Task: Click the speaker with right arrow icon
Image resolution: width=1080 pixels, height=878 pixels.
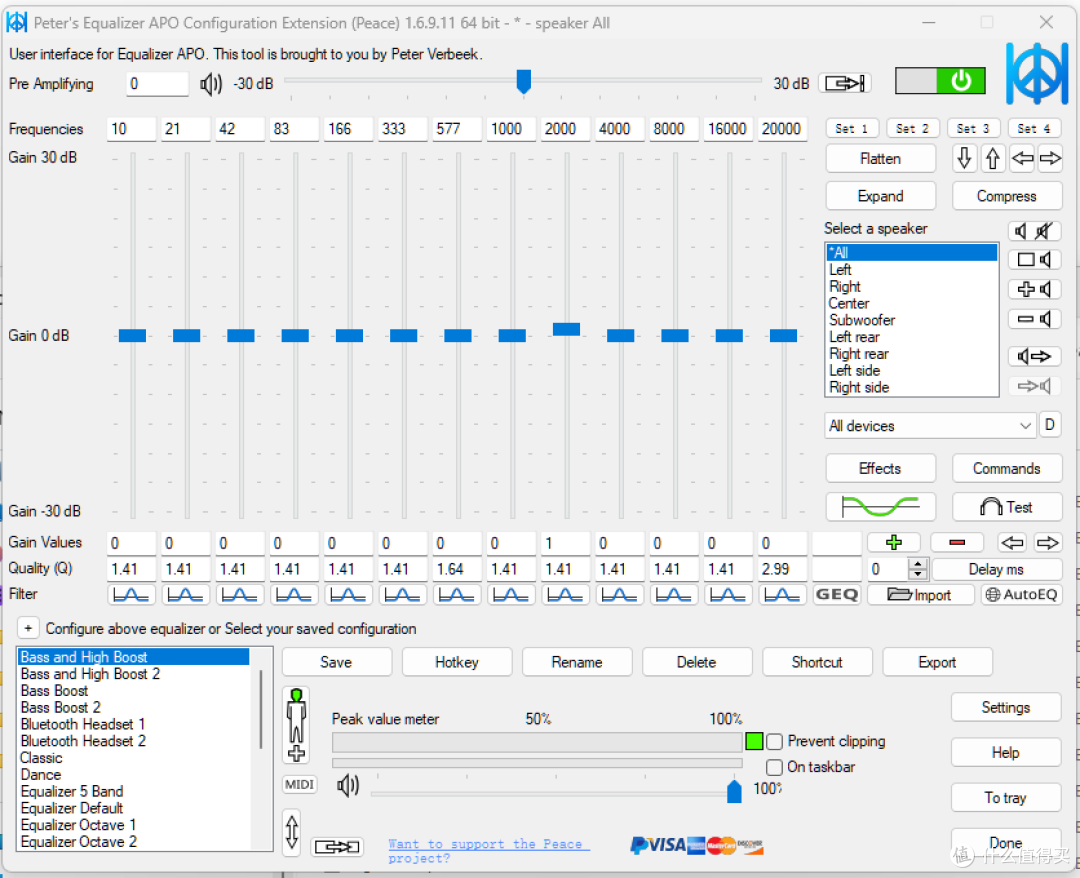Action: [1035, 356]
